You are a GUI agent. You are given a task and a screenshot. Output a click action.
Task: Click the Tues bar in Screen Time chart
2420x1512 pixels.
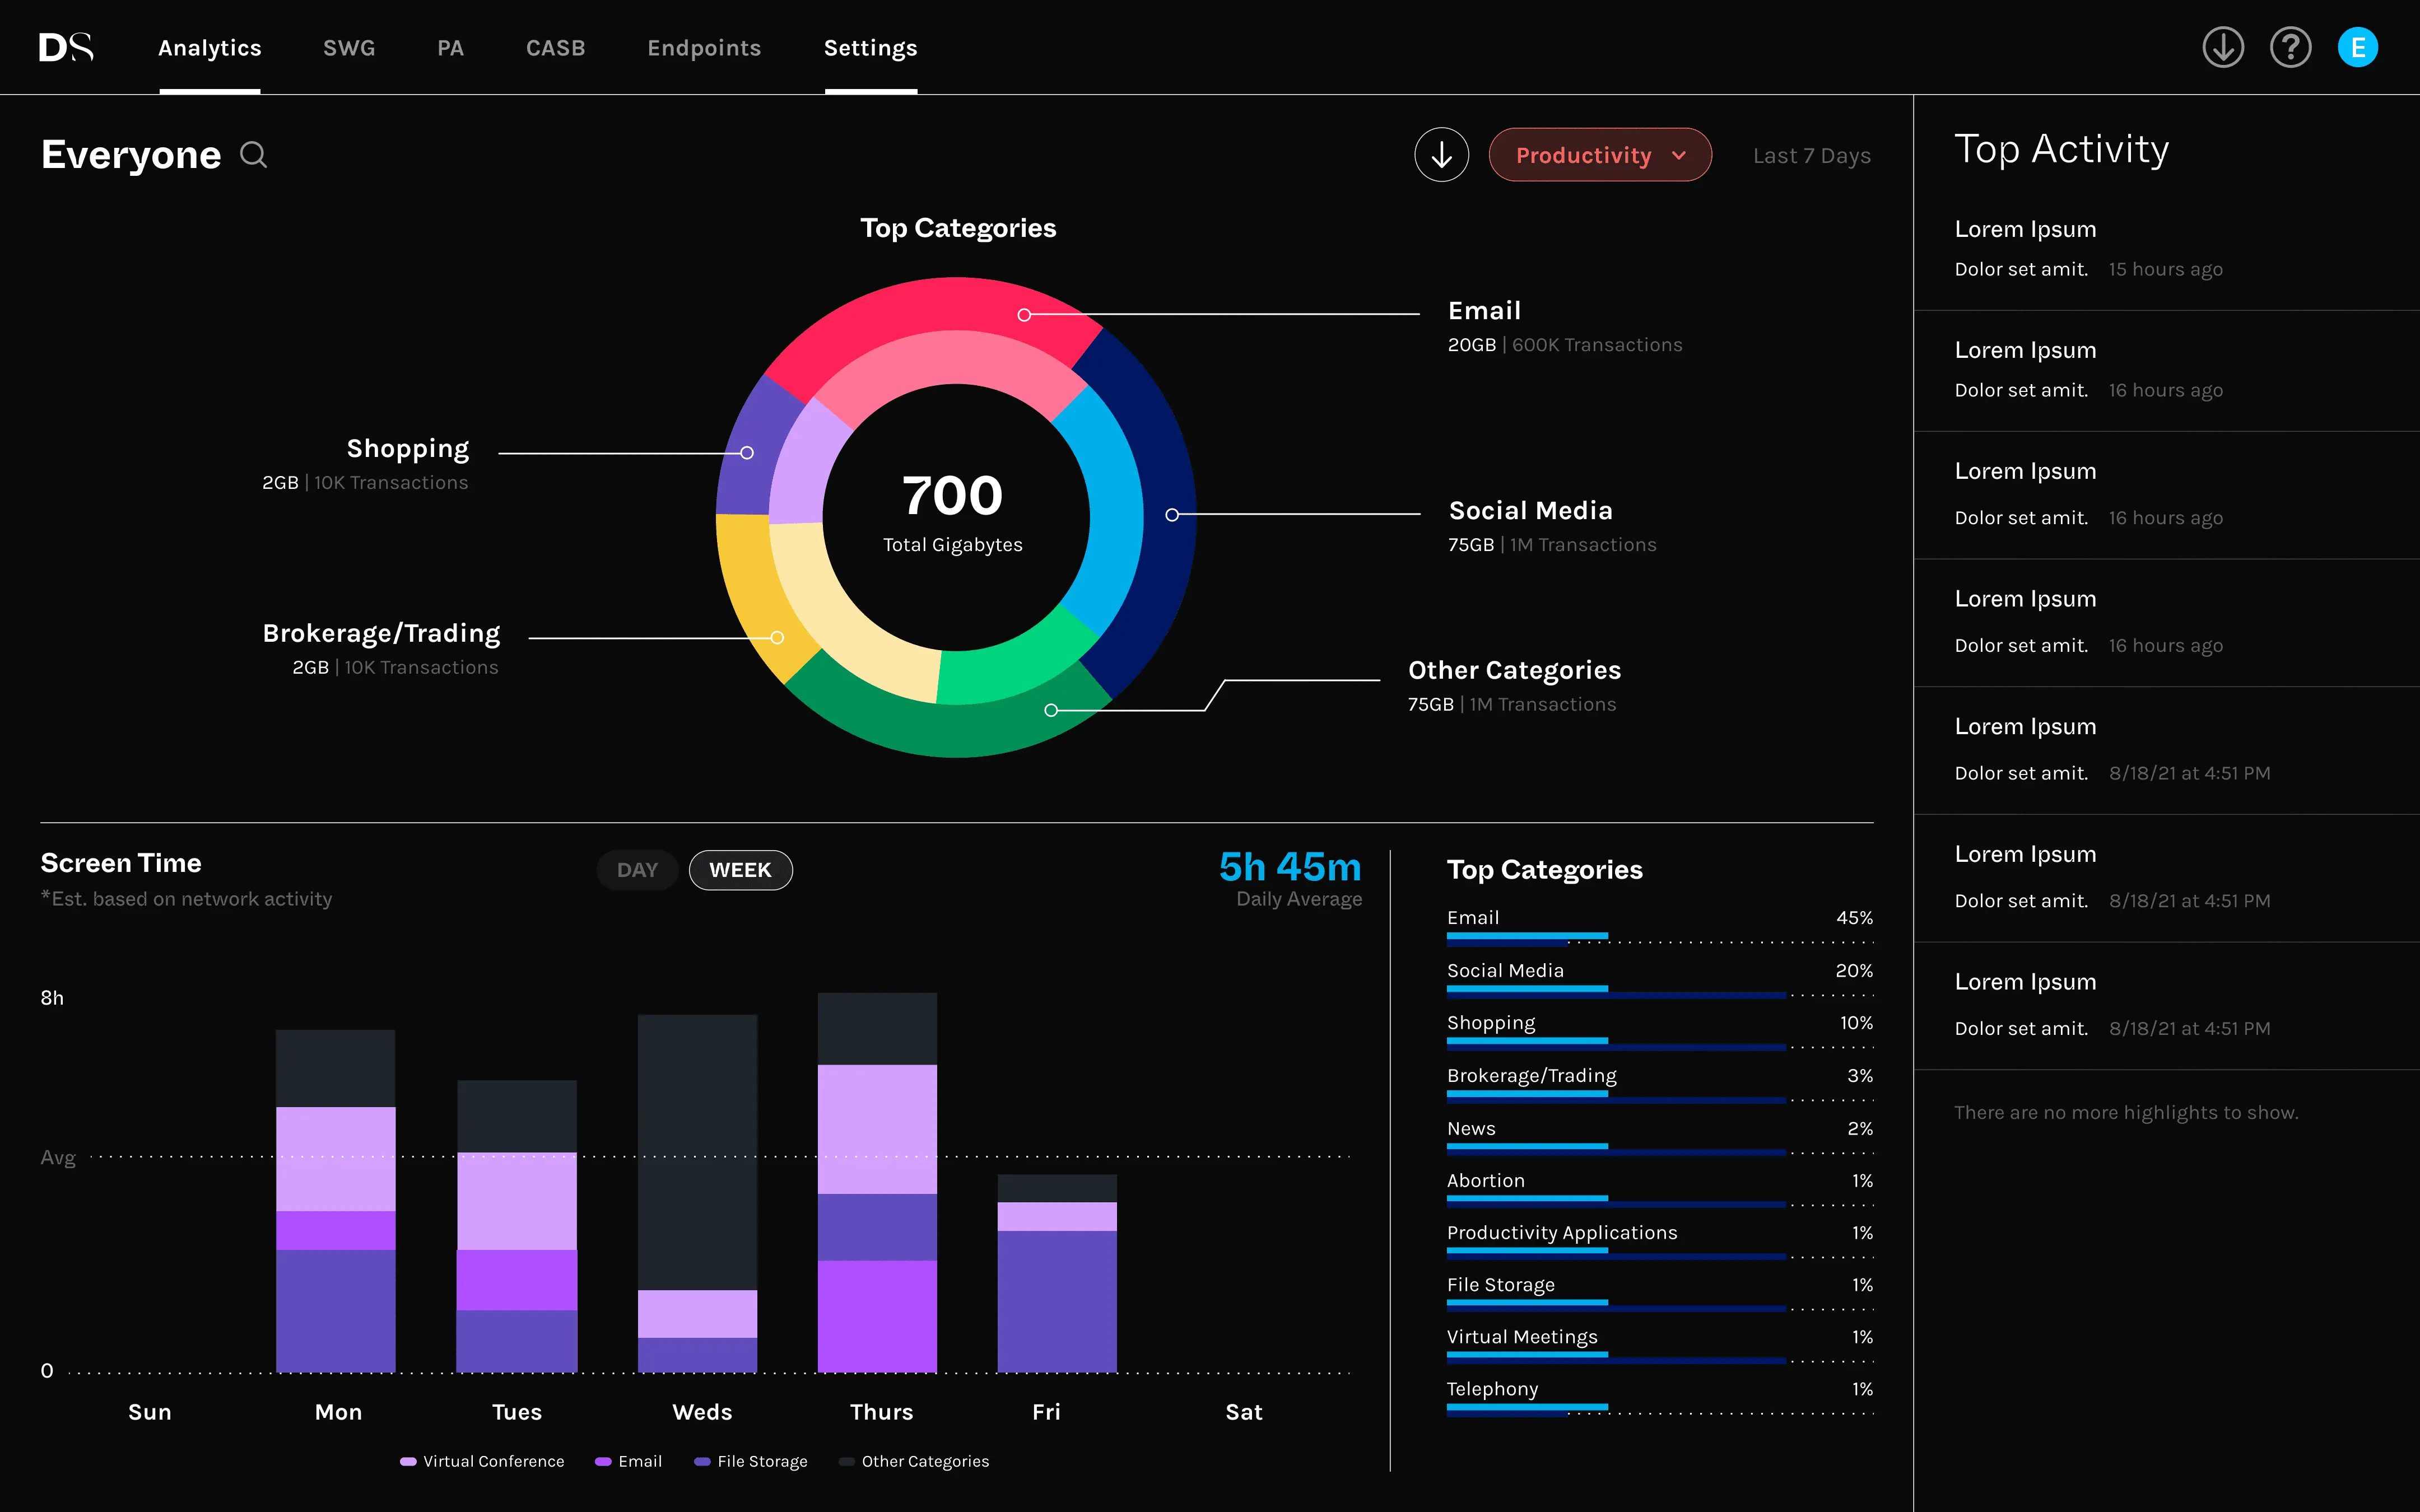[x=517, y=1226]
